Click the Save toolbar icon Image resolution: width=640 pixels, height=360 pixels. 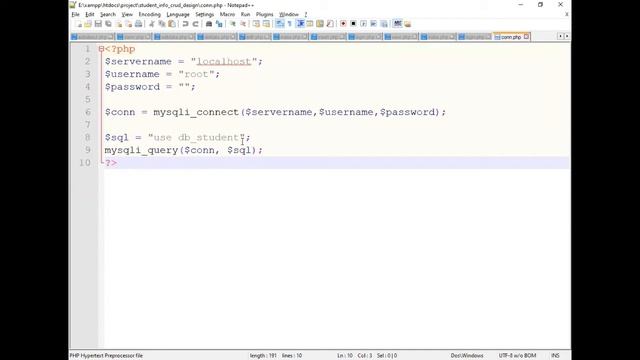click(98, 24)
